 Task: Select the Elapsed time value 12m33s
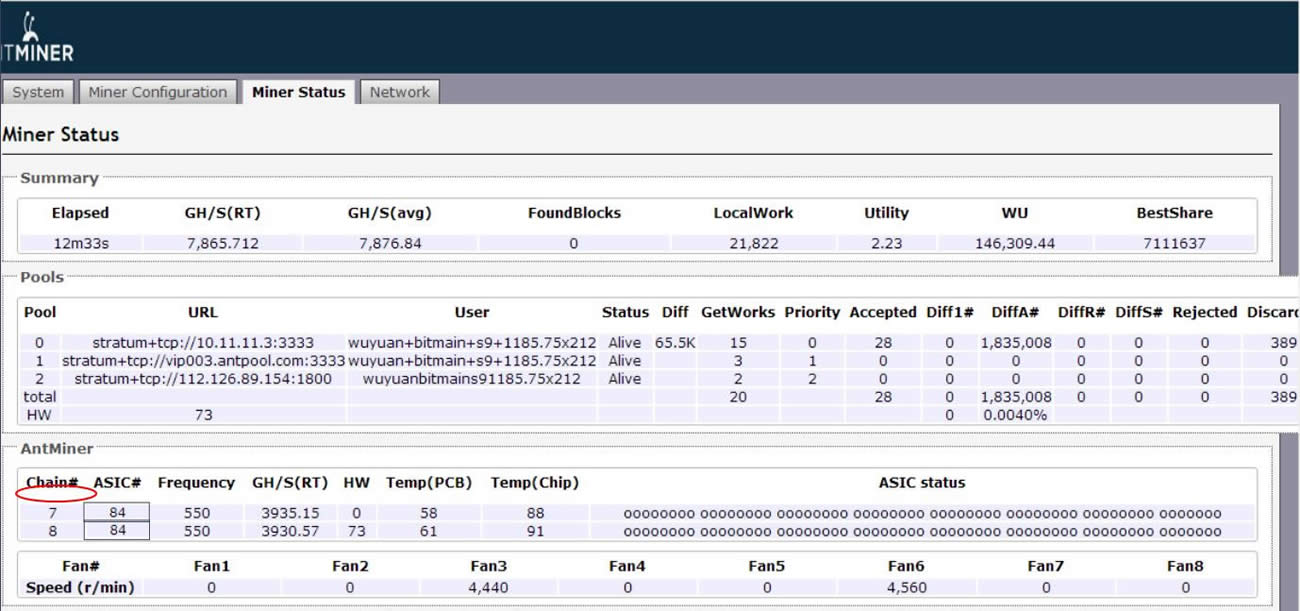[x=80, y=243]
